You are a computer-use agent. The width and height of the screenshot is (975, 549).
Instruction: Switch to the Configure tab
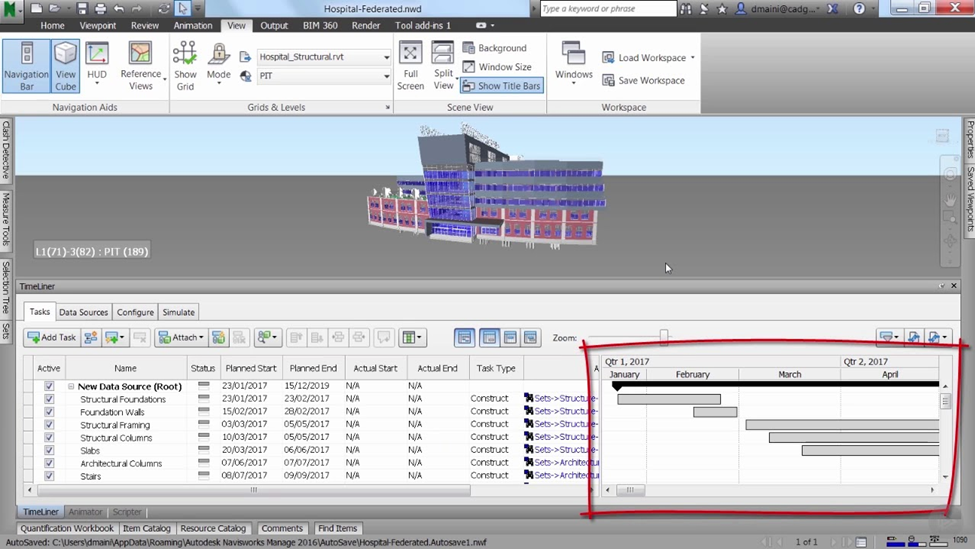point(135,312)
